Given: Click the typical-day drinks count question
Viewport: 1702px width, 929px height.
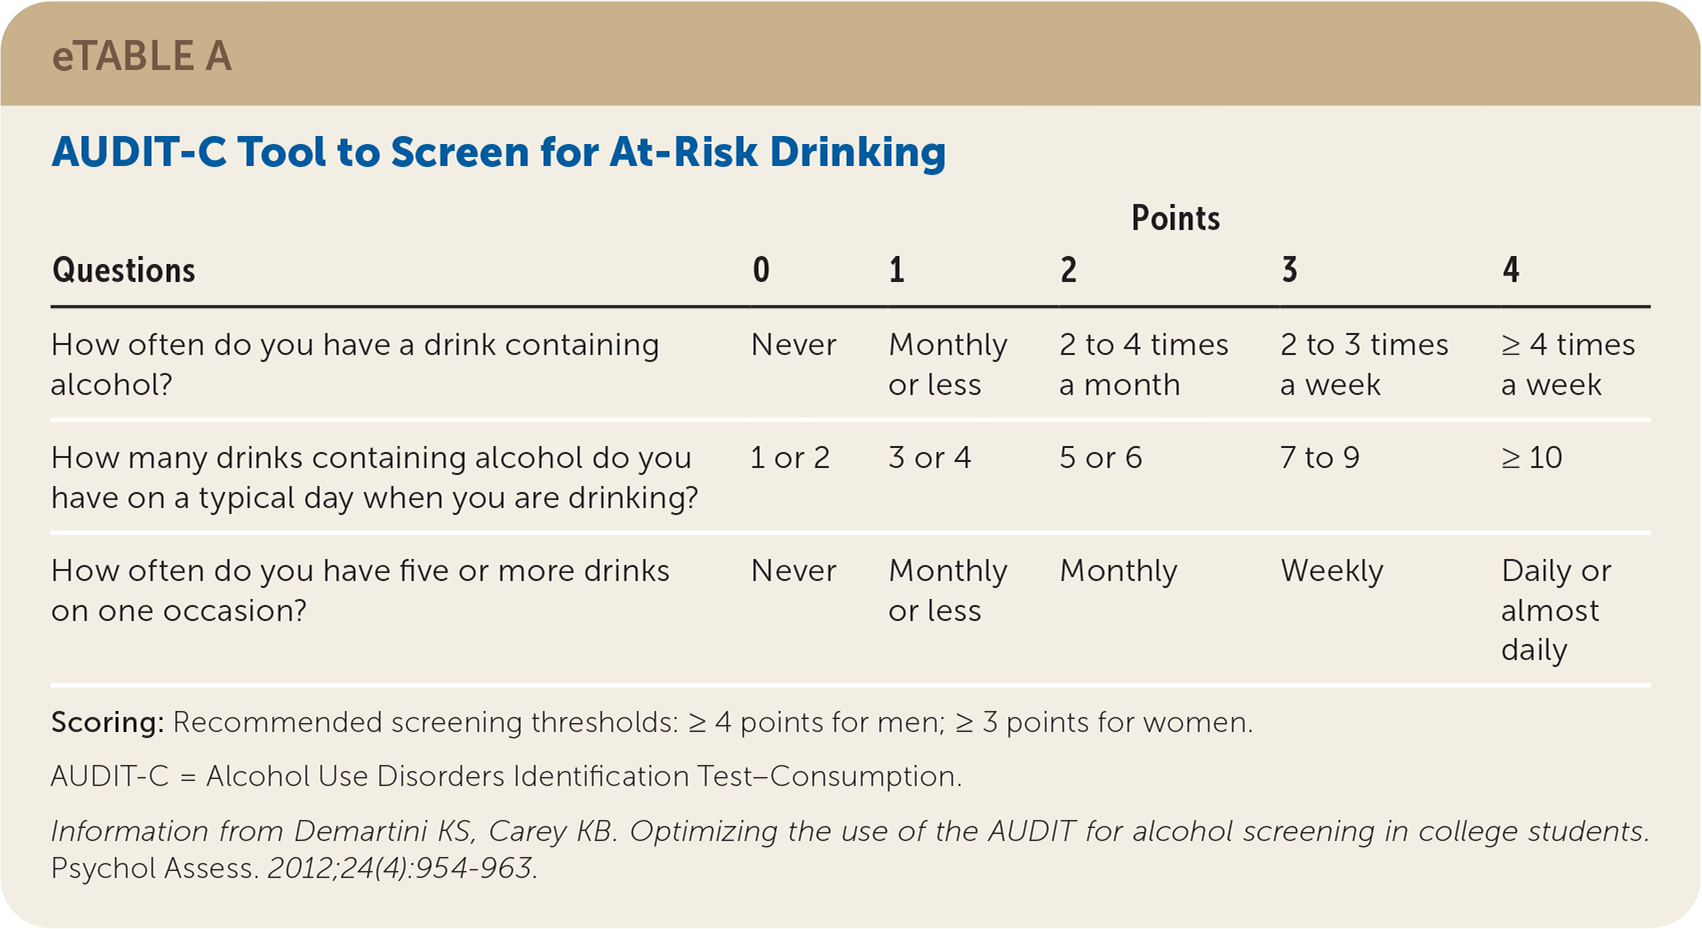Looking at the screenshot, I should click(x=374, y=477).
